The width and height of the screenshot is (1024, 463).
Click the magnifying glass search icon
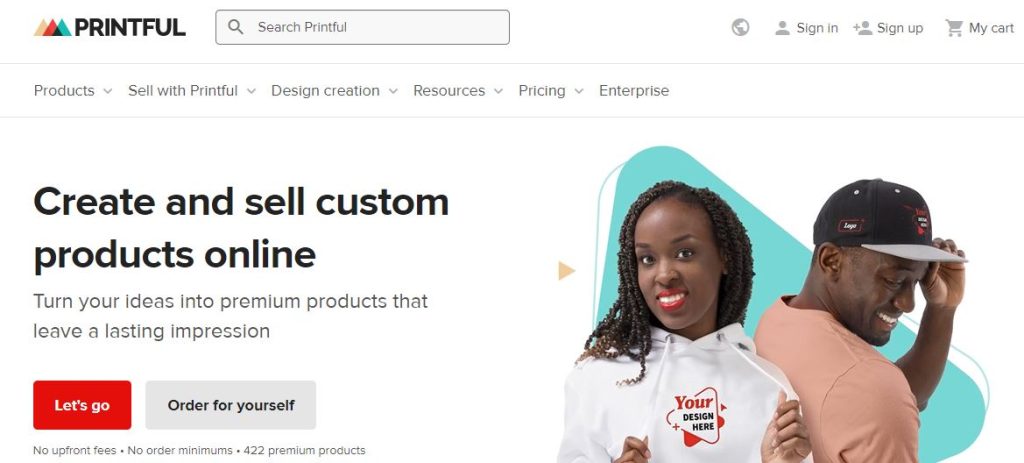[235, 27]
